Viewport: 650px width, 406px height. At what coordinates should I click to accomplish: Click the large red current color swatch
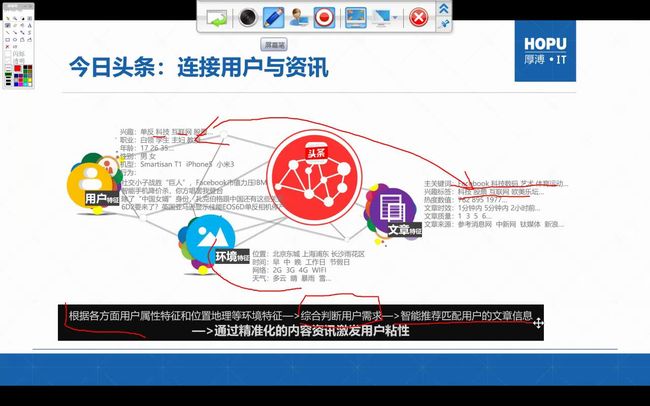coord(17,68)
